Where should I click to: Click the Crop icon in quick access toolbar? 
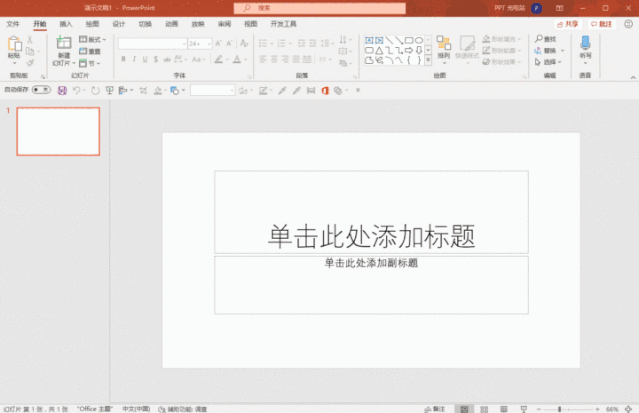tap(143, 90)
